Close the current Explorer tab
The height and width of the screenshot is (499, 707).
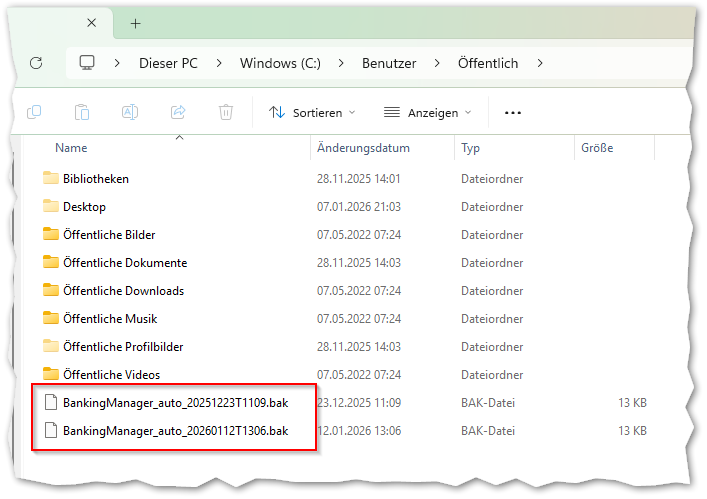pyautogui.click(x=92, y=23)
